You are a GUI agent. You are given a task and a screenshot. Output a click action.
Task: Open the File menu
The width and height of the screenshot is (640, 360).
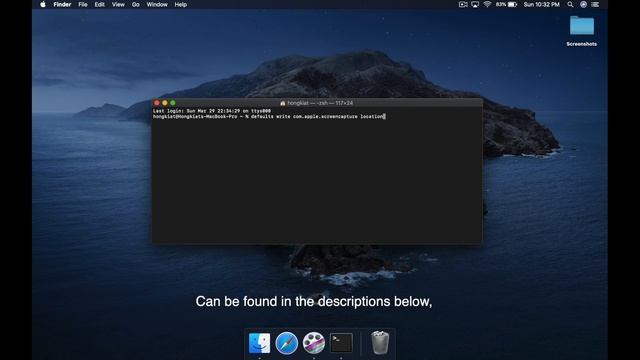(83, 4)
